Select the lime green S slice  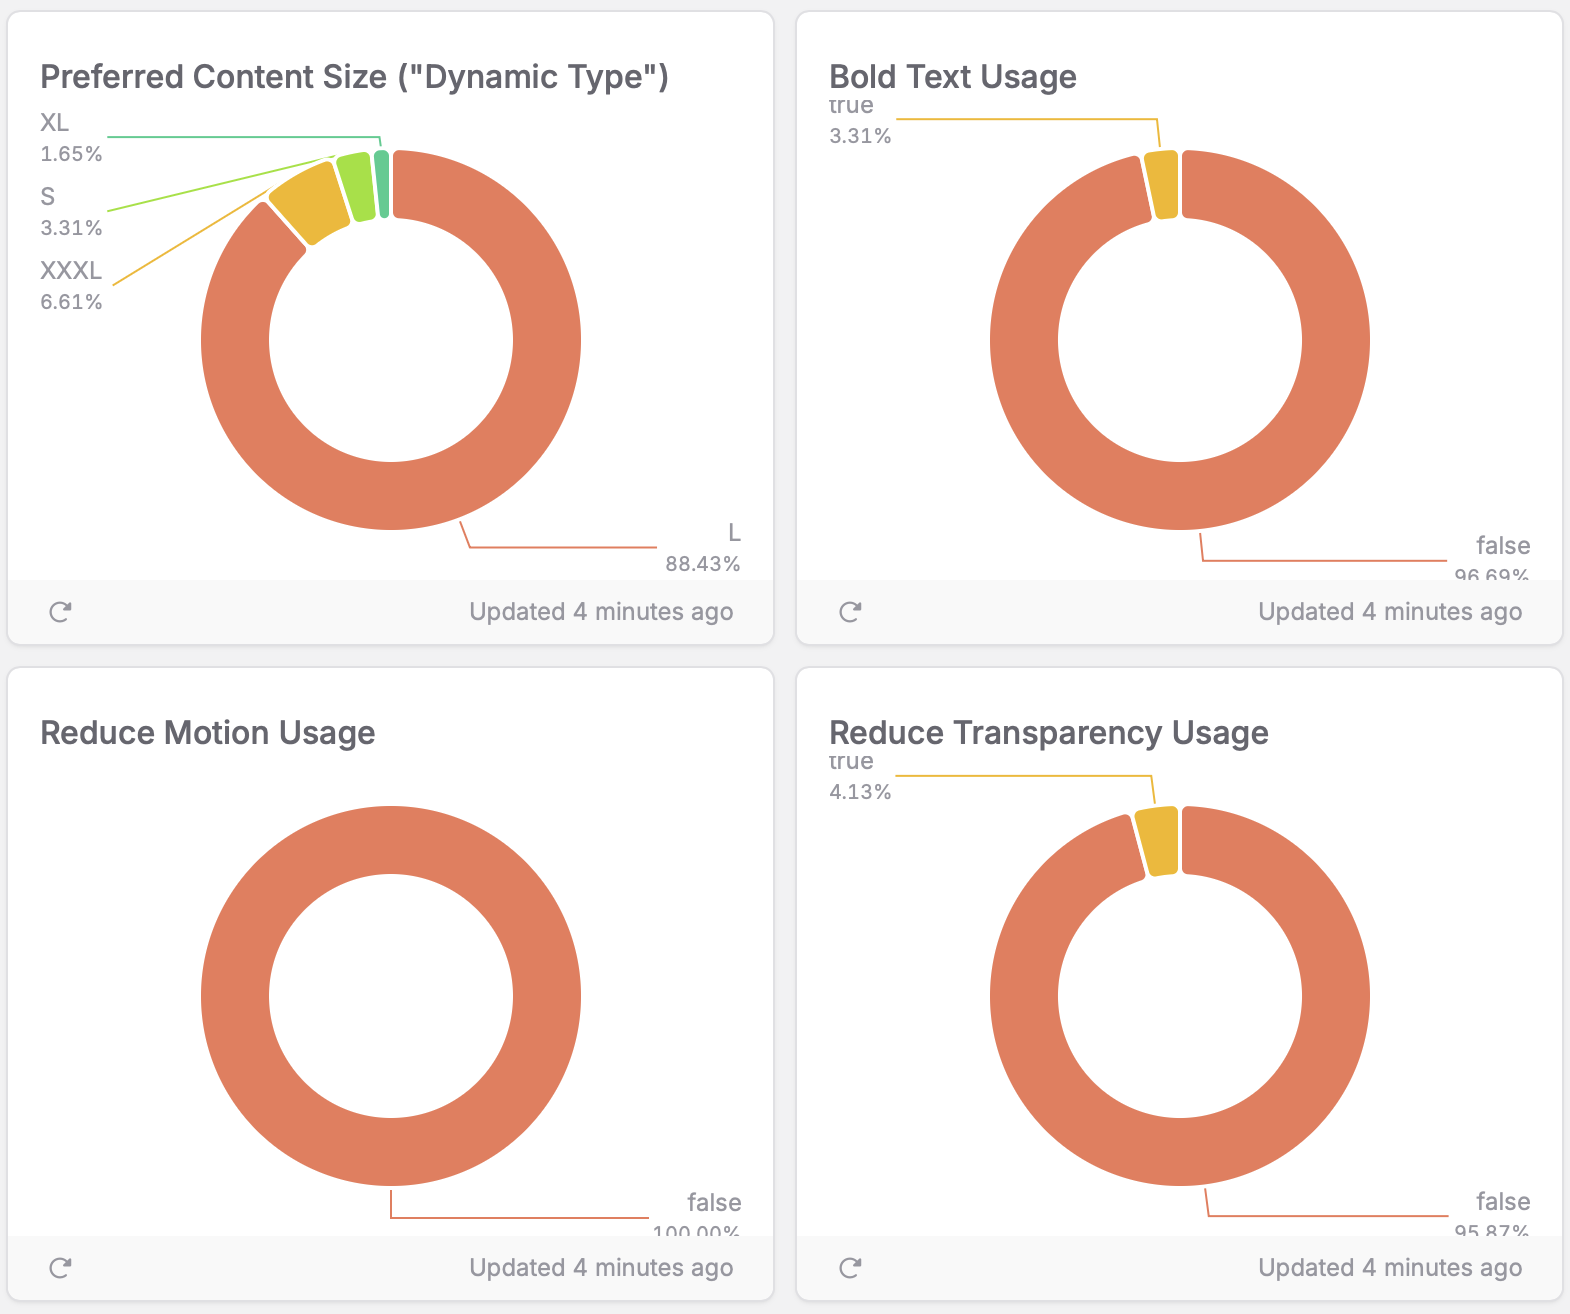355,187
